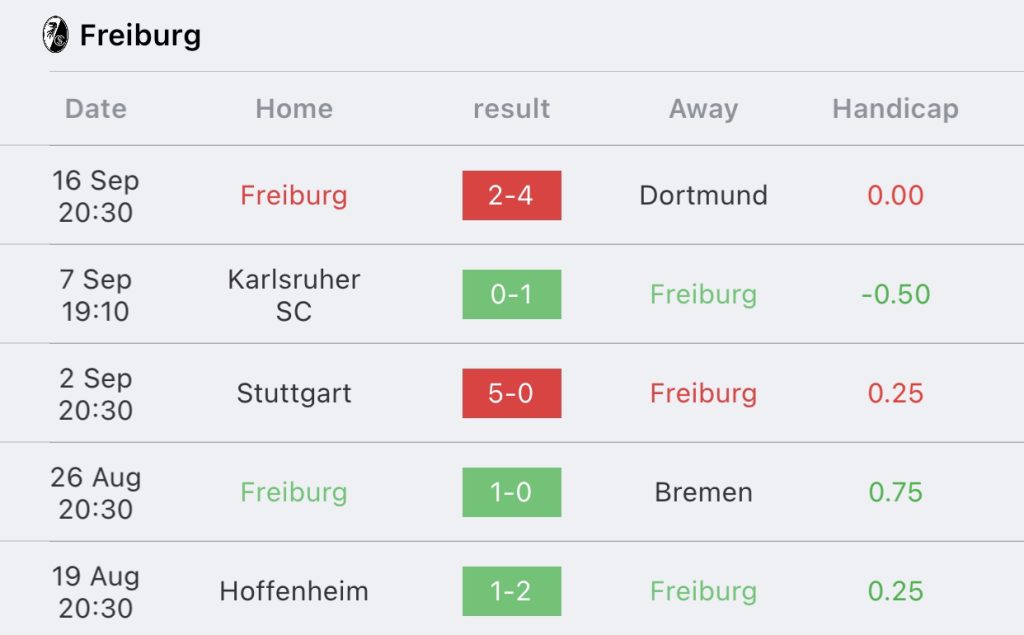Open the green 1-2 score badge

[511, 591]
